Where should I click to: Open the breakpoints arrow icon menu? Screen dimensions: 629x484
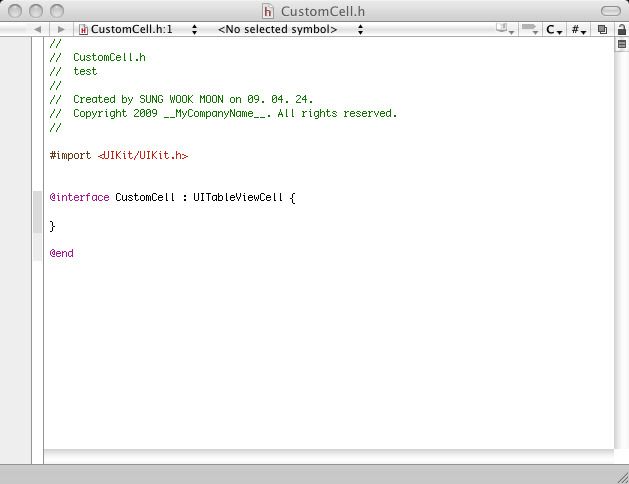(x=530, y=29)
